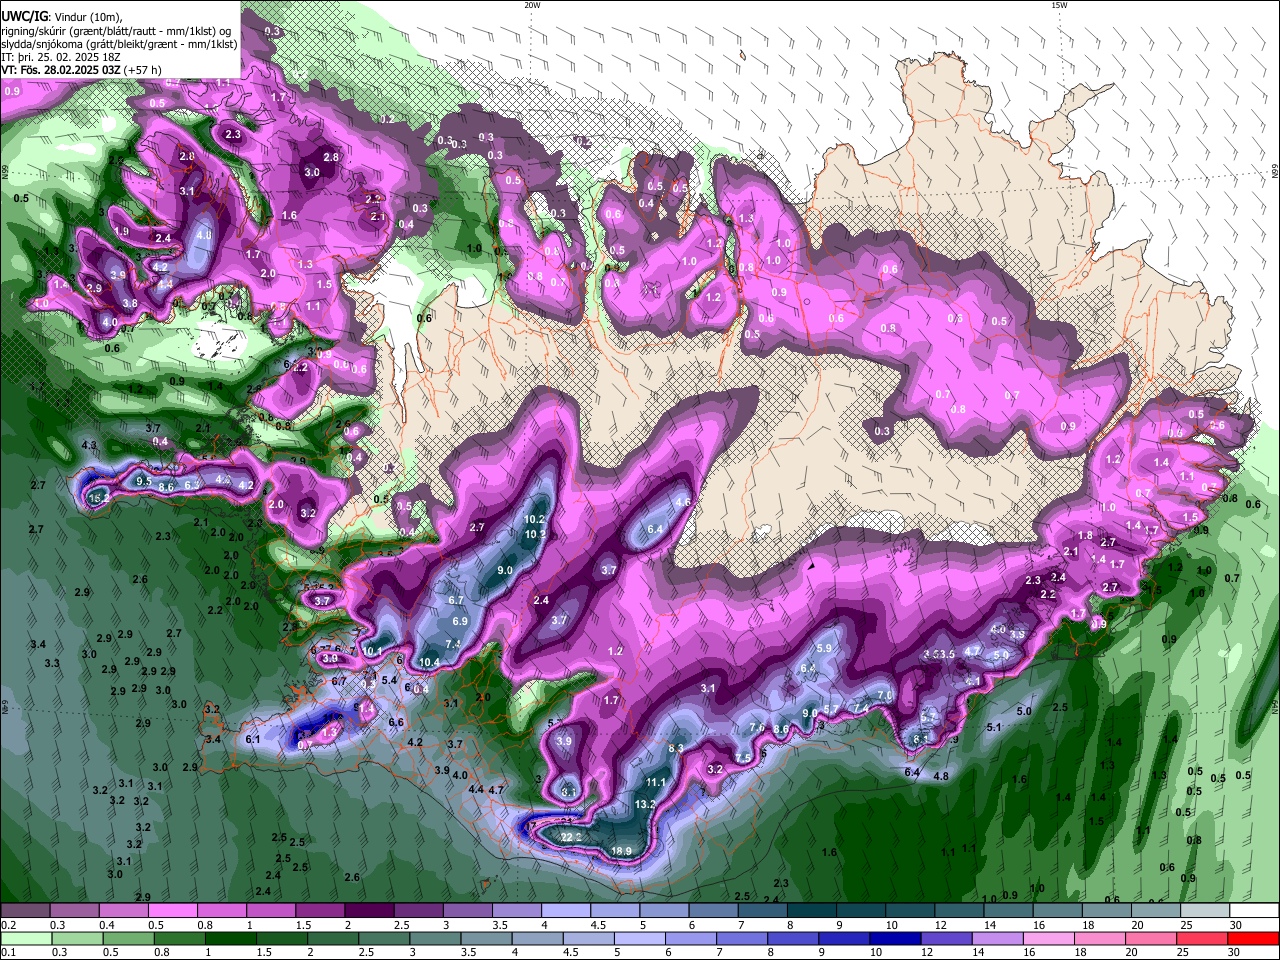Click the 13.2 precipitation value
Screen dimensions: 1280x960
645,804
